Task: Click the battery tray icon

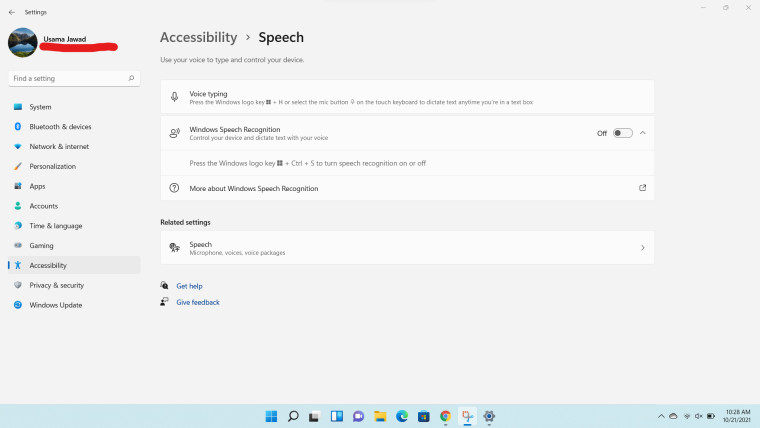Action: click(711, 416)
